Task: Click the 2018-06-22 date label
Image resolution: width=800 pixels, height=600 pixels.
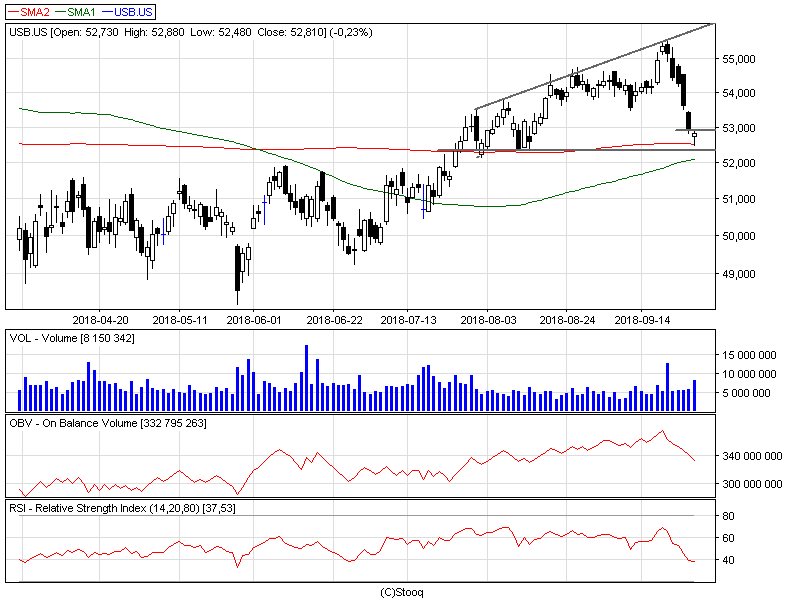Action: pos(334,320)
